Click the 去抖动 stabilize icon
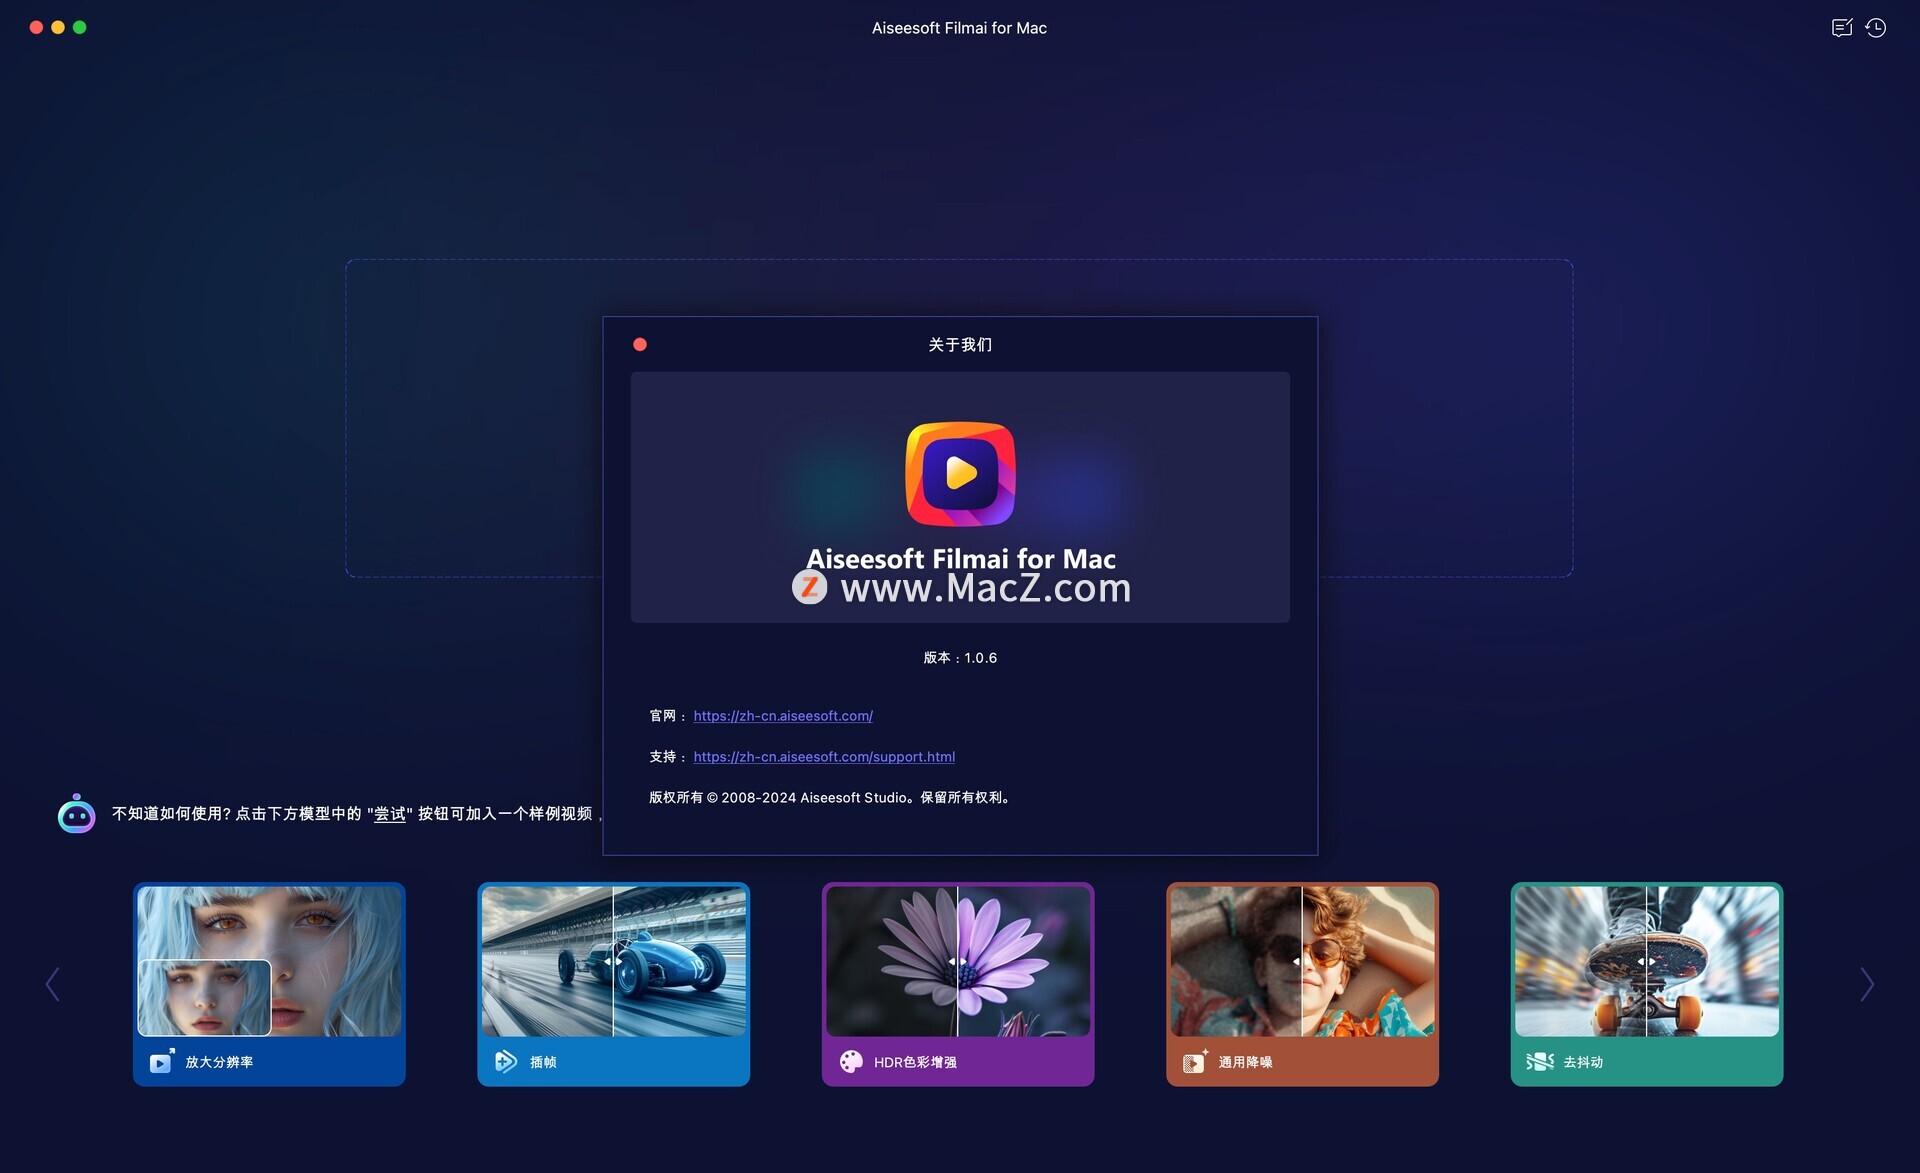 (x=1540, y=1062)
